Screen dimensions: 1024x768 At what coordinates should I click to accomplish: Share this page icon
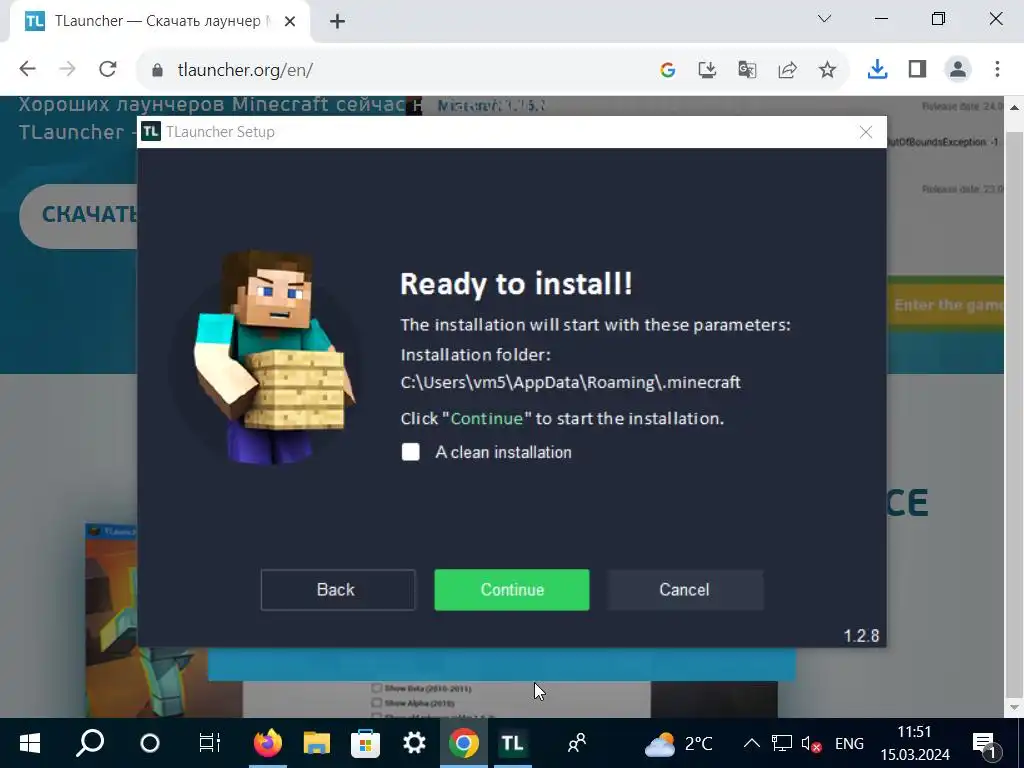click(788, 70)
